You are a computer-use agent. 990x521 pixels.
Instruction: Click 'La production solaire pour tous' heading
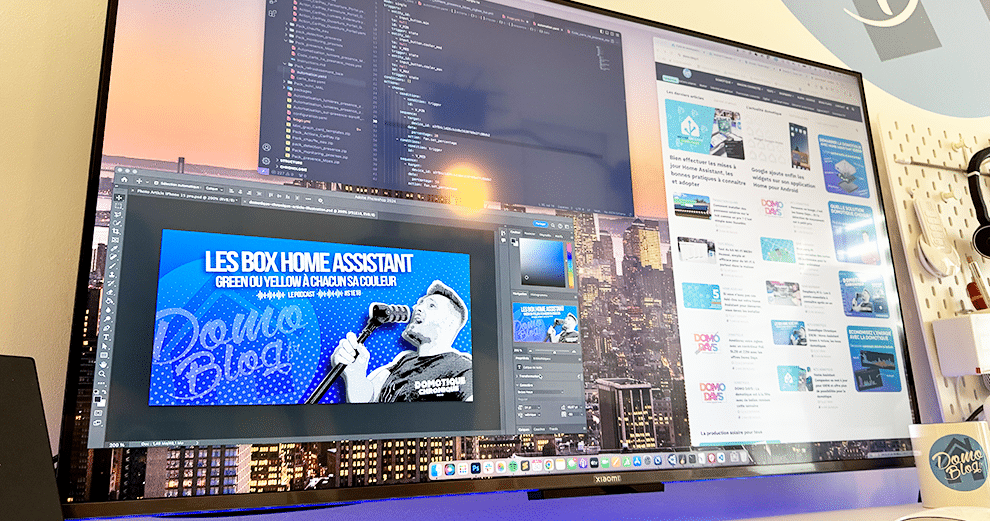point(731,434)
